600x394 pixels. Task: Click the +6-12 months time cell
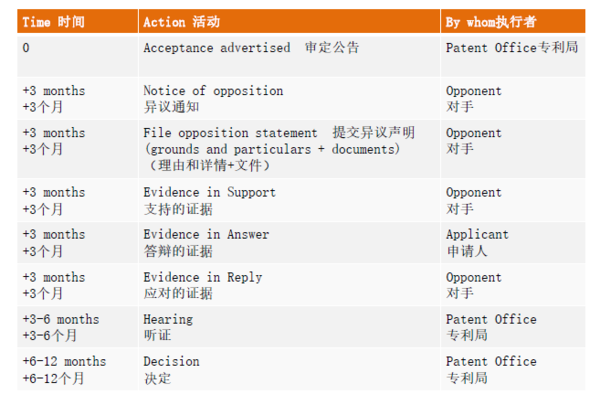(78, 369)
